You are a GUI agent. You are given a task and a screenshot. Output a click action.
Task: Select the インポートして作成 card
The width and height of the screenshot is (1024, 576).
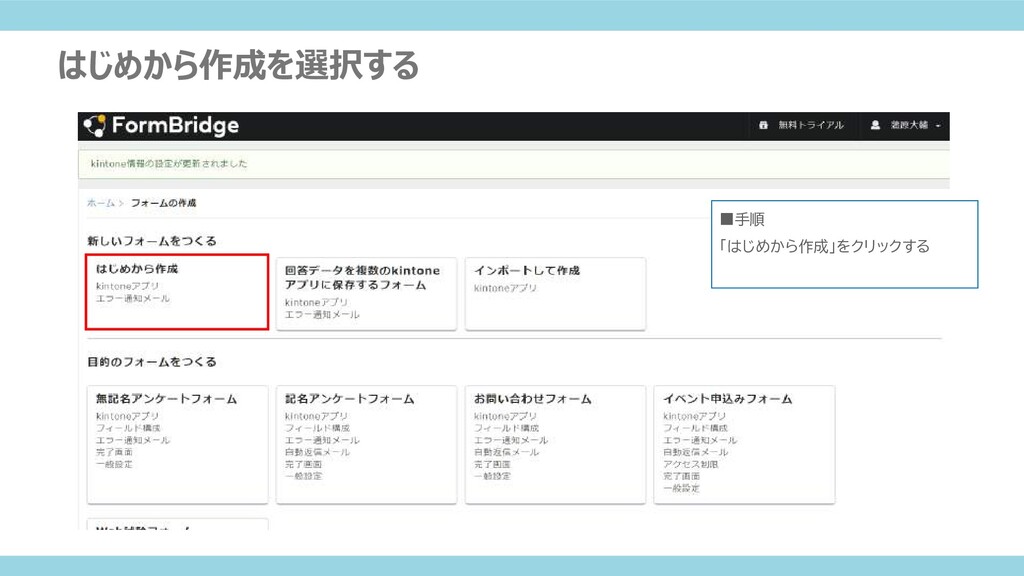click(555, 294)
